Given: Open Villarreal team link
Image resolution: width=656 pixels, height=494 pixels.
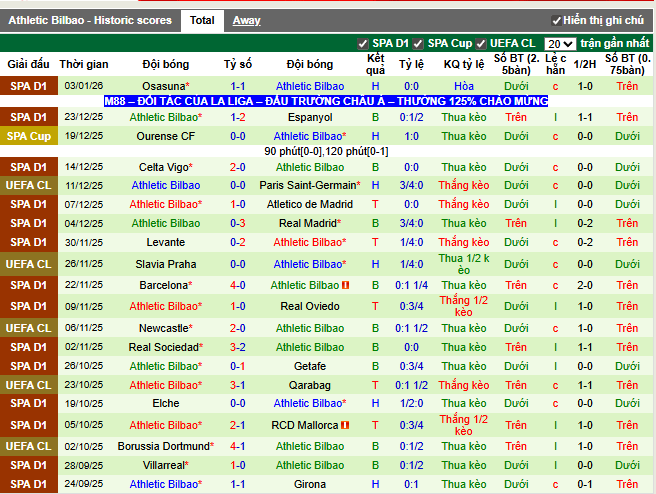Looking at the screenshot, I should [x=166, y=465].
